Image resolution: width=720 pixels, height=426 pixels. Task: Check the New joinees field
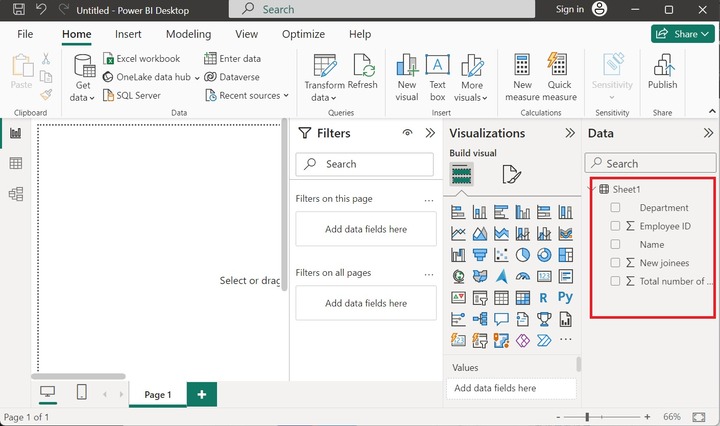(615, 263)
